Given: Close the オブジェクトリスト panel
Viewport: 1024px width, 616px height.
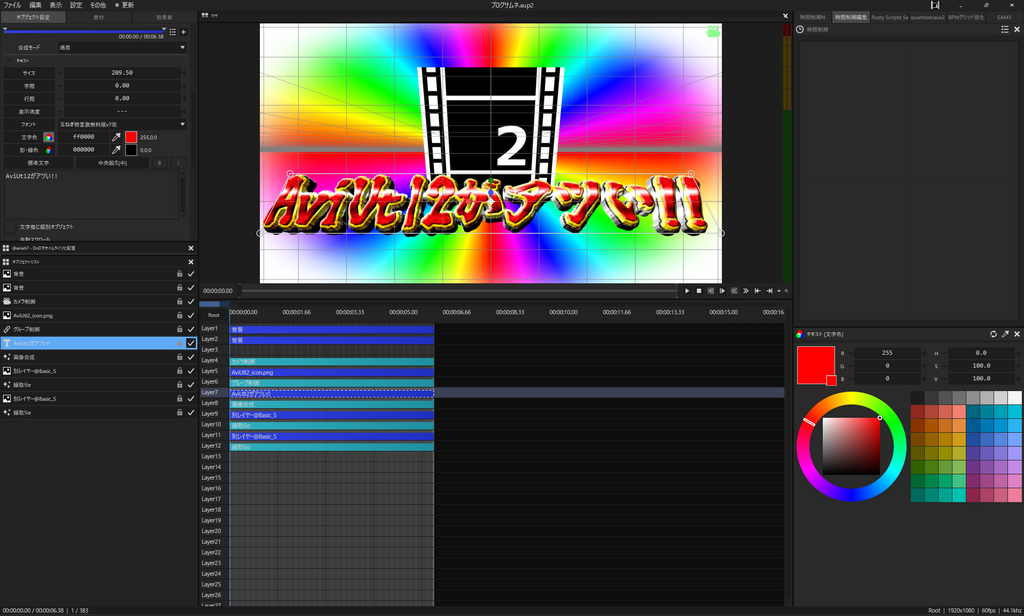Looking at the screenshot, I should pyautogui.click(x=191, y=262).
